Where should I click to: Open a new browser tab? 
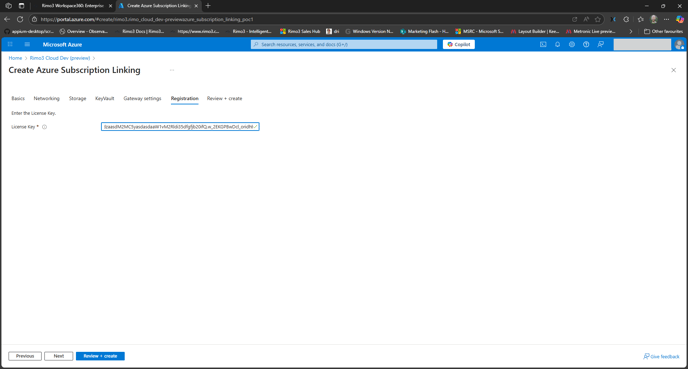208,6
